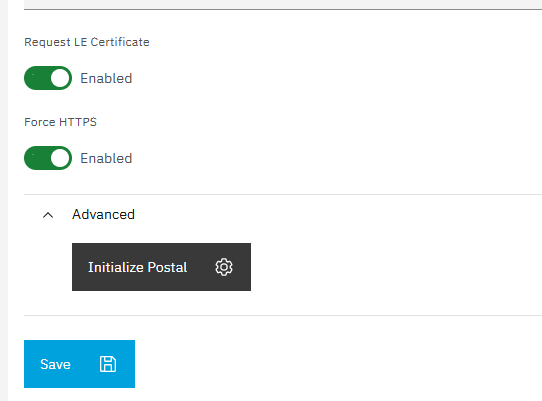Click the floppy disk icon on Save
Screen dimensions: 542x401
pyautogui.click(x=108, y=364)
